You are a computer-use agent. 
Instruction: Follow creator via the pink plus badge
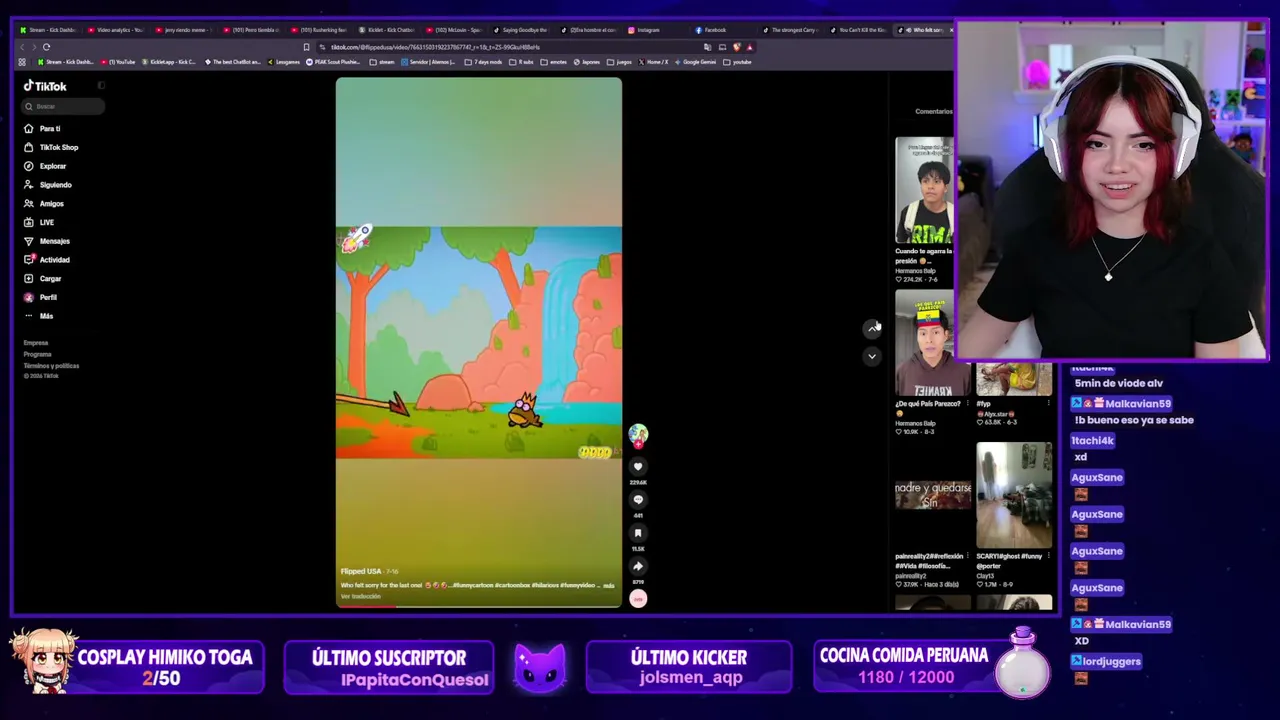click(x=638, y=444)
